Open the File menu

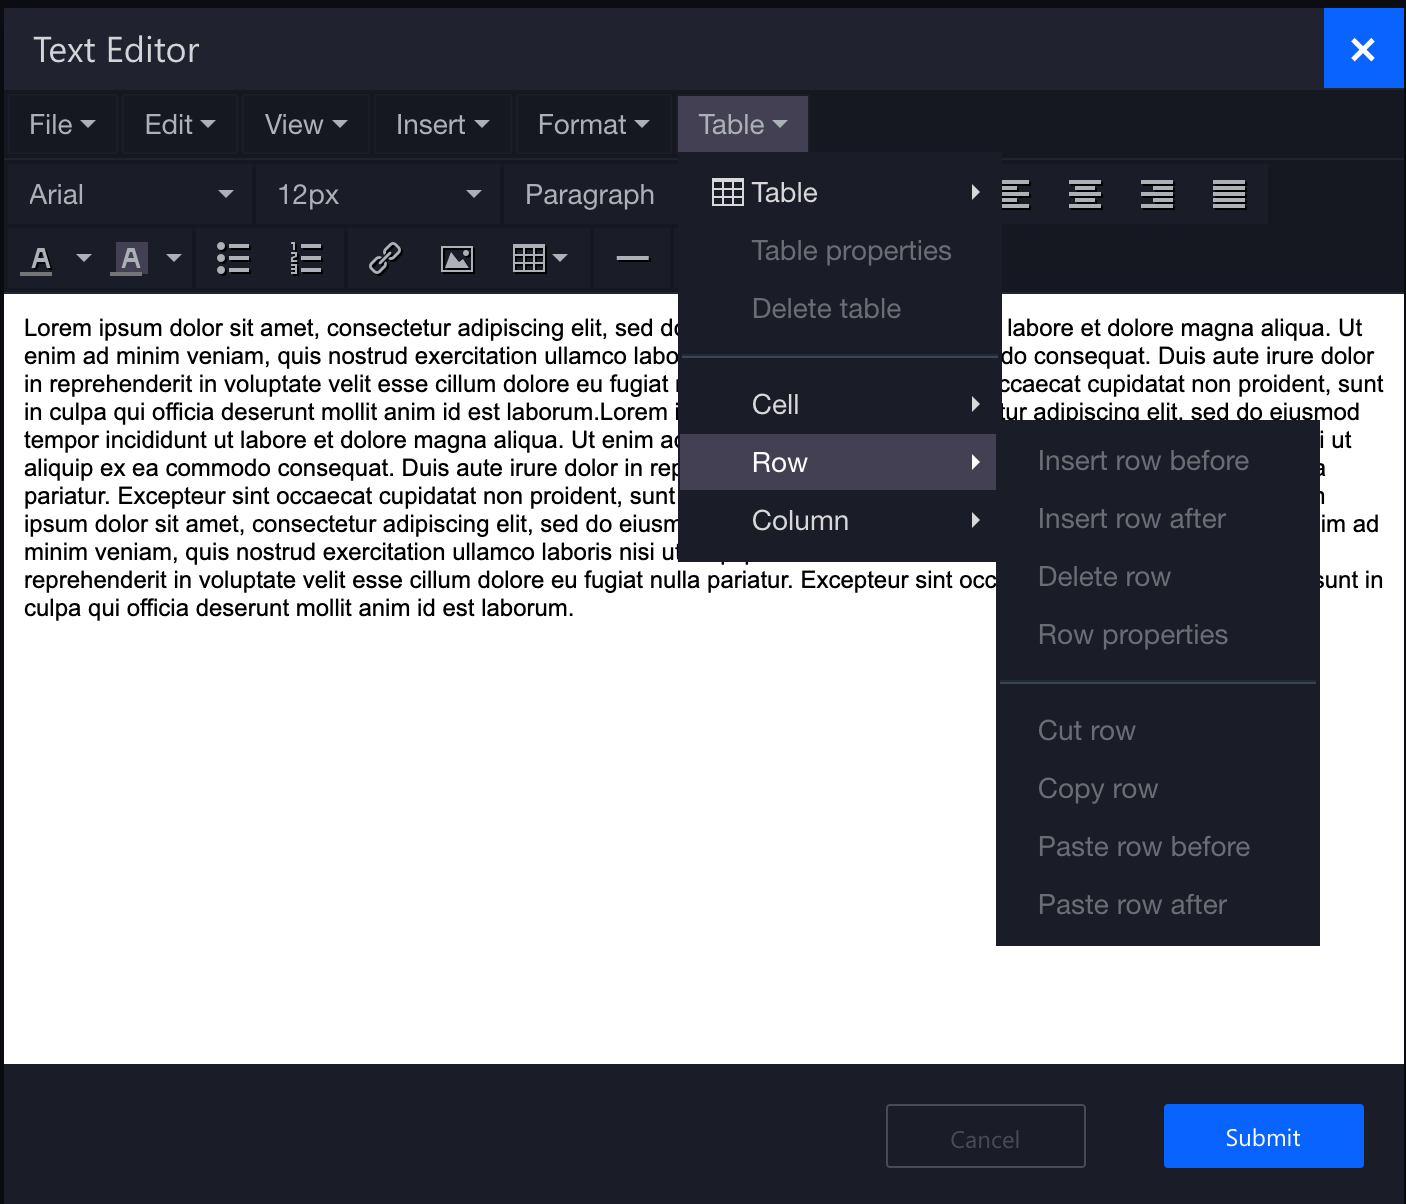[x=62, y=125]
